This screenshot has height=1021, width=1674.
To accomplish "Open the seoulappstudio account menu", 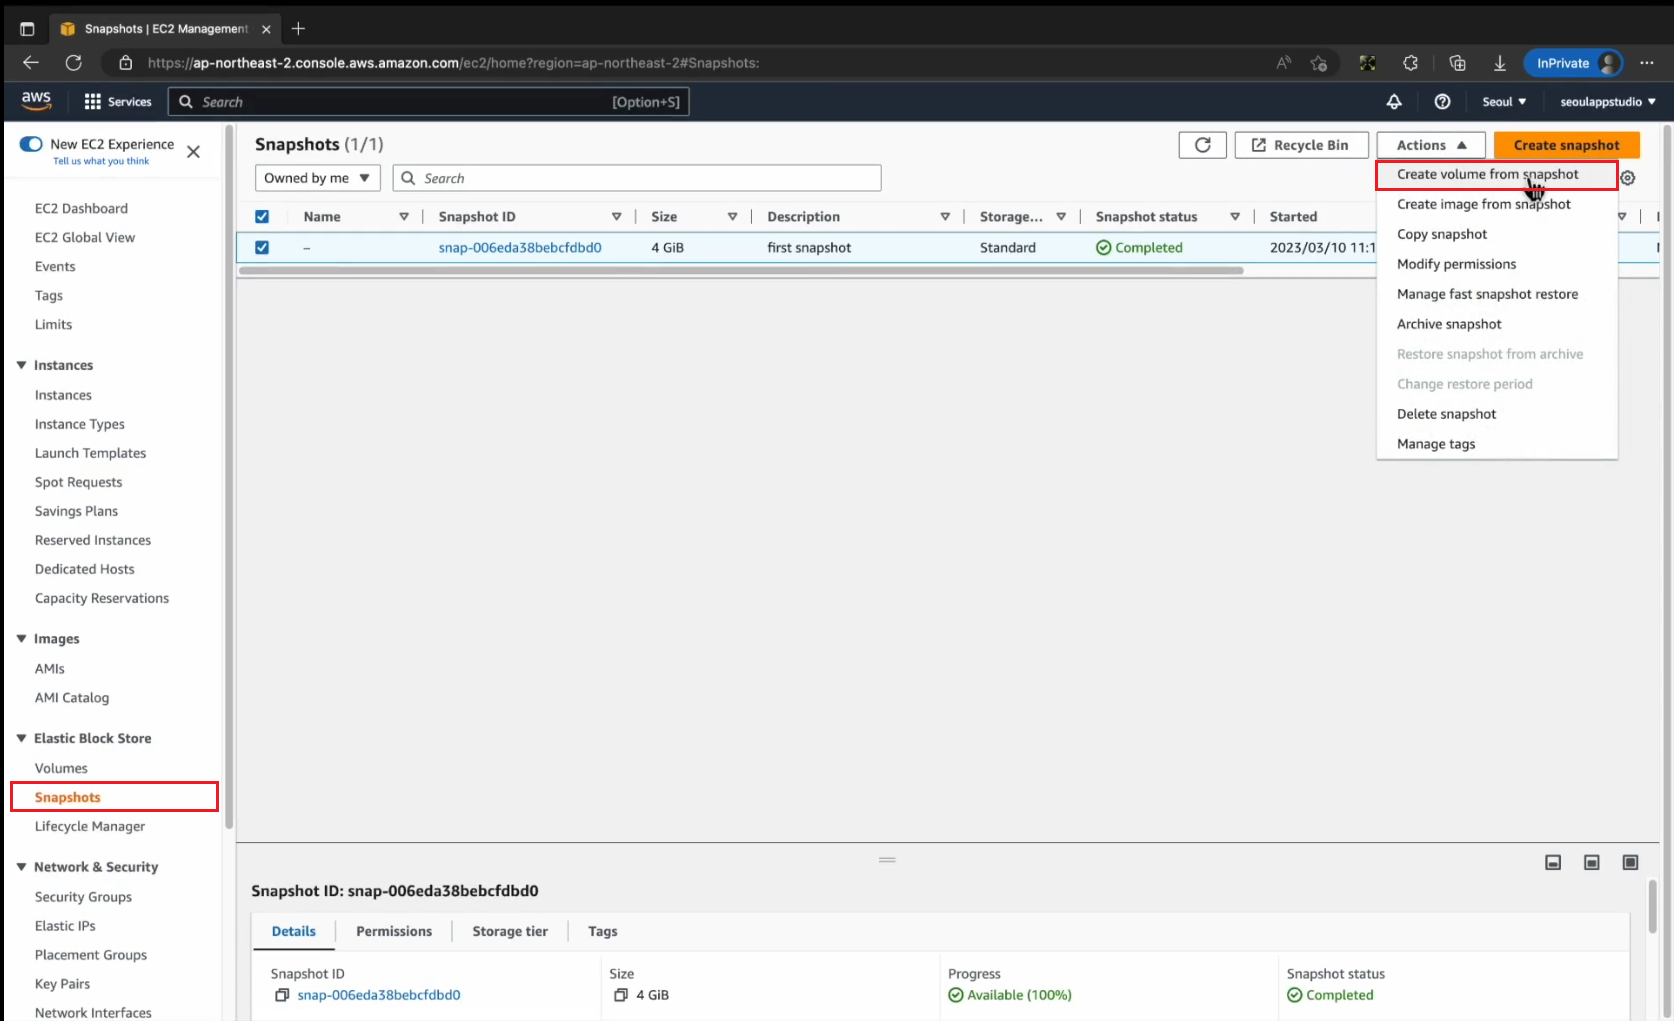I will pyautogui.click(x=1608, y=102).
